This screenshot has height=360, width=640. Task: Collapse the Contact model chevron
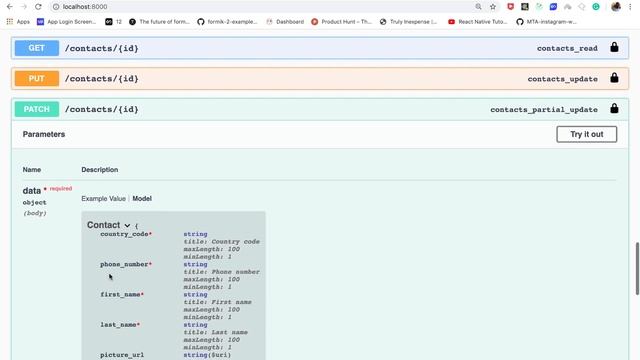[x=127, y=225]
